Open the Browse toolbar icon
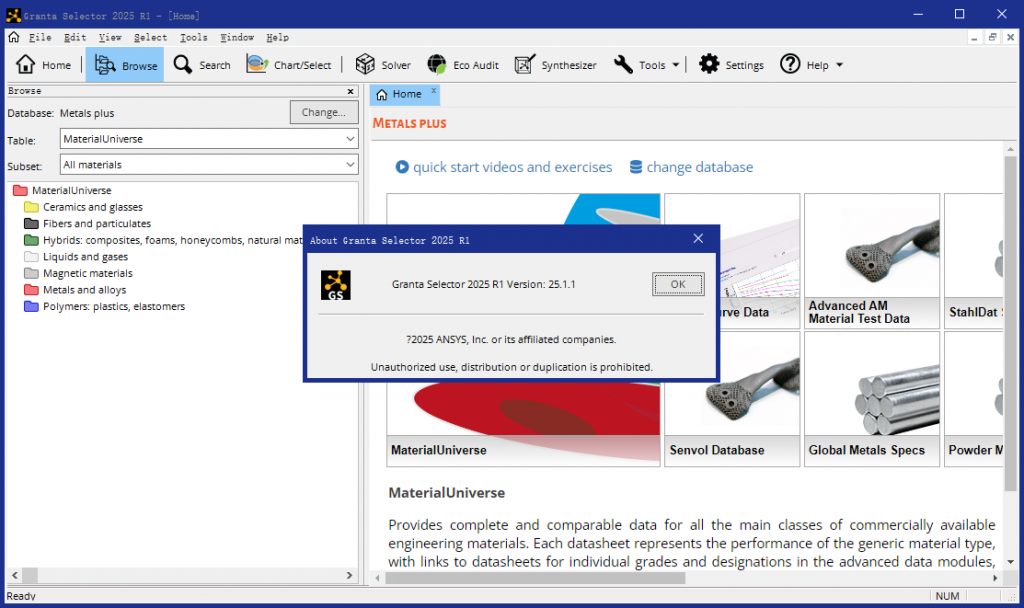This screenshot has height=608, width=1024. [x=105, y=65]
